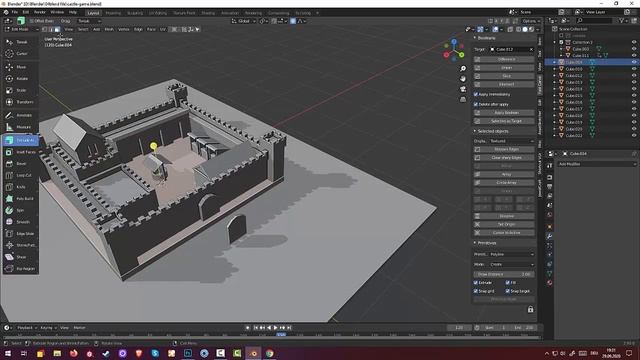Open the Window menu

pyautogui.click(x=57, y=12)
